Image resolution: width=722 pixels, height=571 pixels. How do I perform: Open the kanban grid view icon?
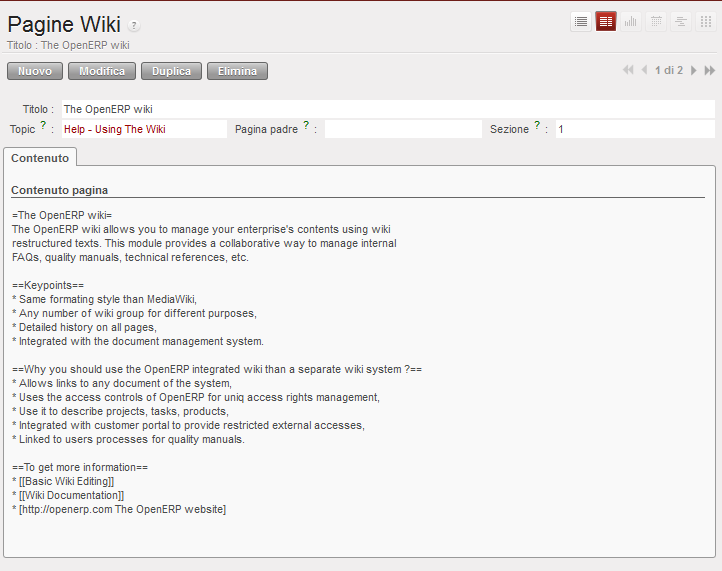tap(705, 22)
